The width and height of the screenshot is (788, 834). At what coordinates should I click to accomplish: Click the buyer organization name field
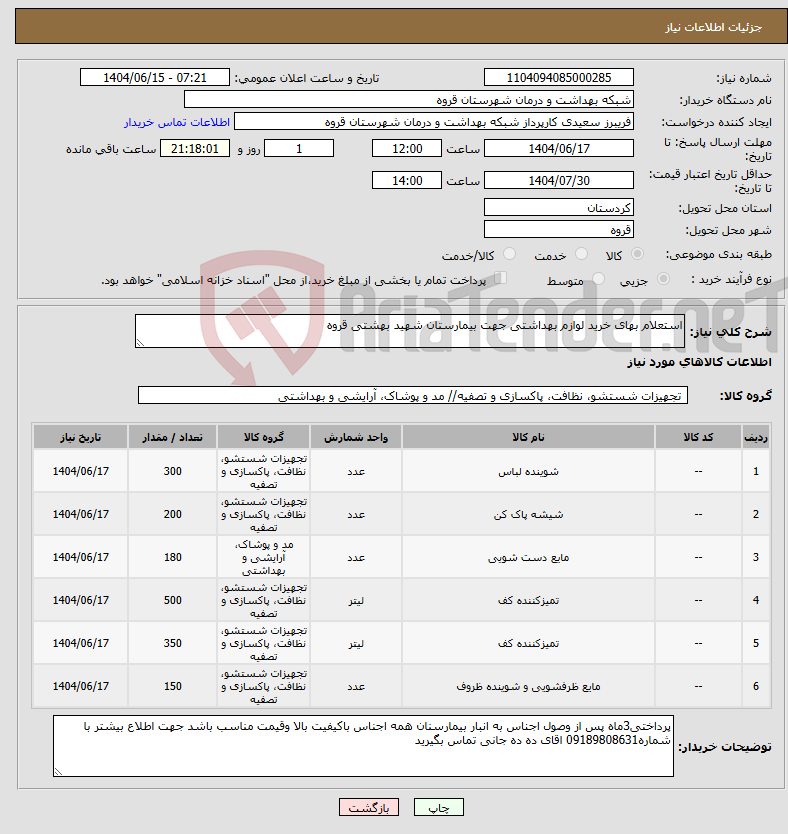click(409, 99)
